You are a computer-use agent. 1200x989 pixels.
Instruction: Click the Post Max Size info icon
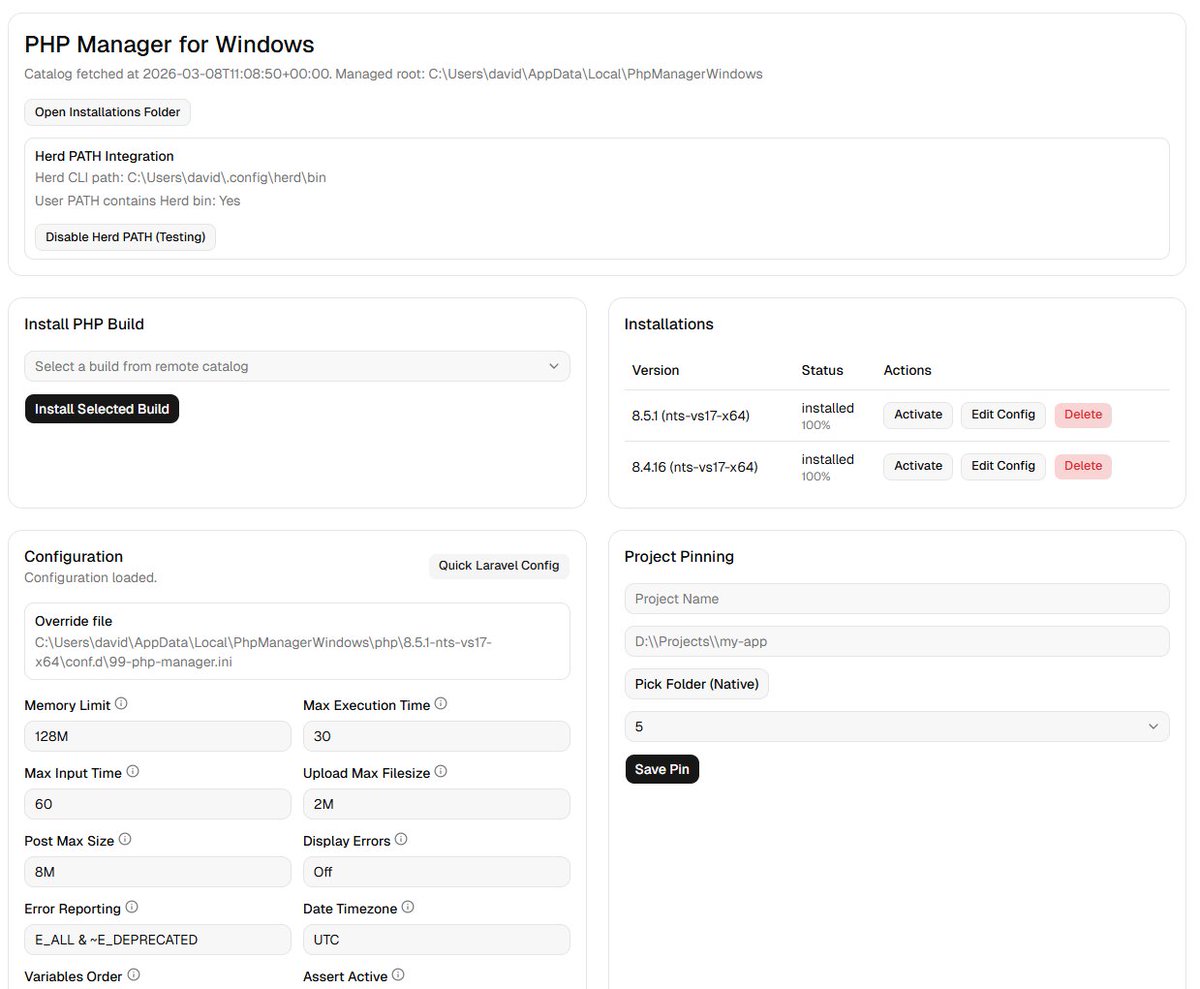(x=125, y=840)
